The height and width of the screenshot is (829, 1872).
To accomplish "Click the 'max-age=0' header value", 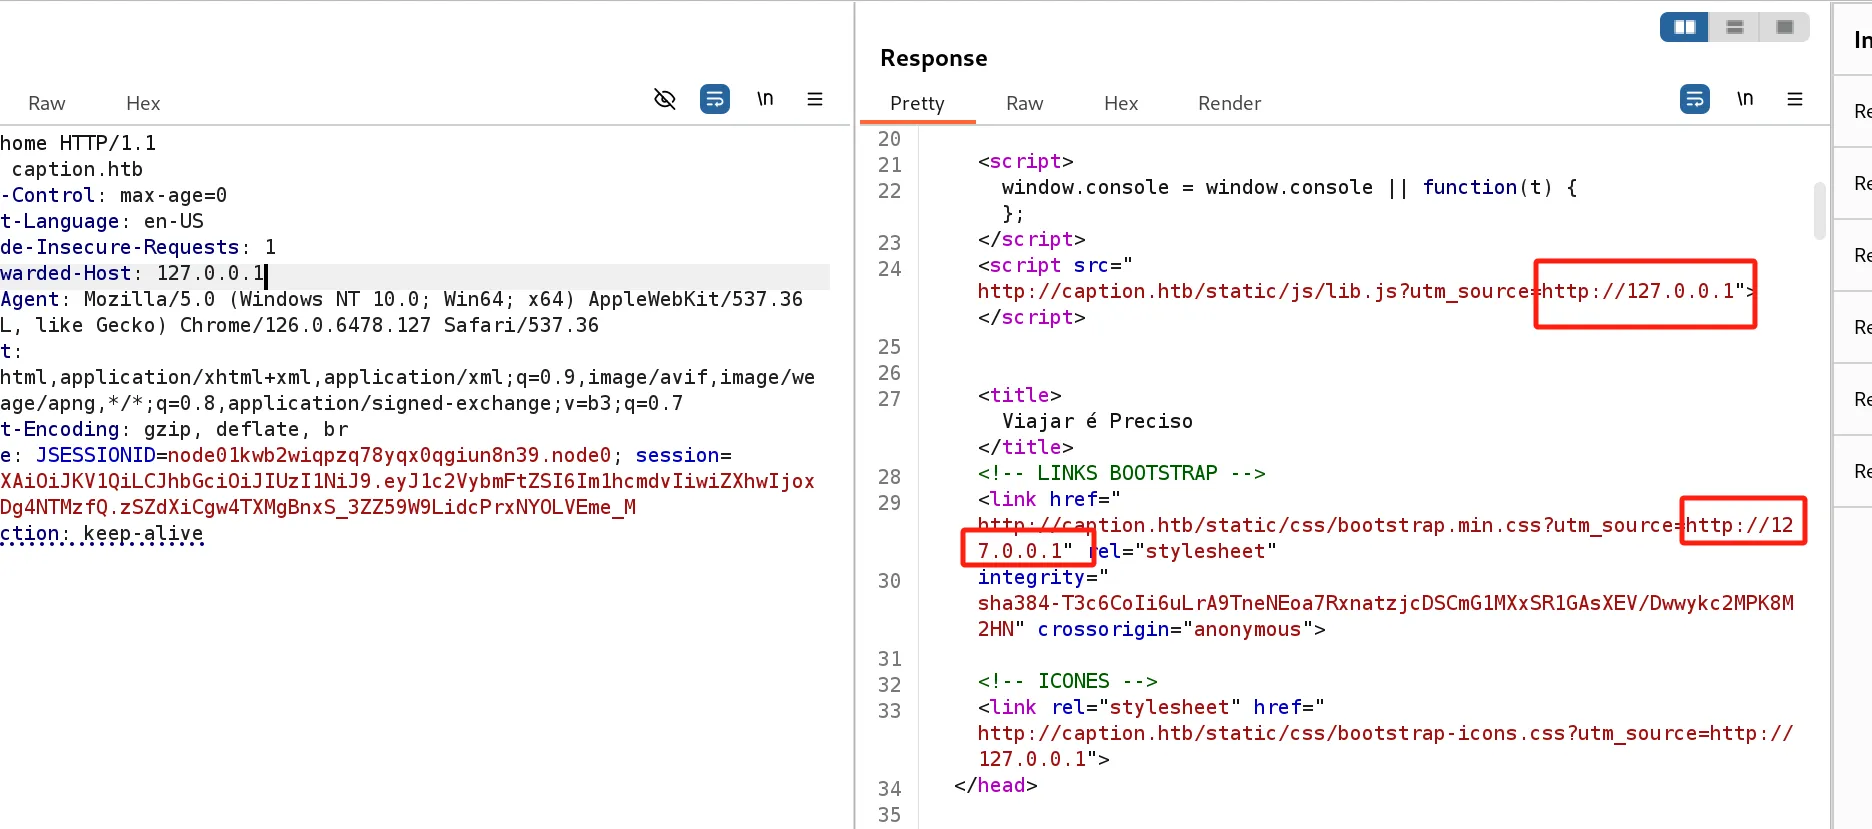I will coord(174,195).
